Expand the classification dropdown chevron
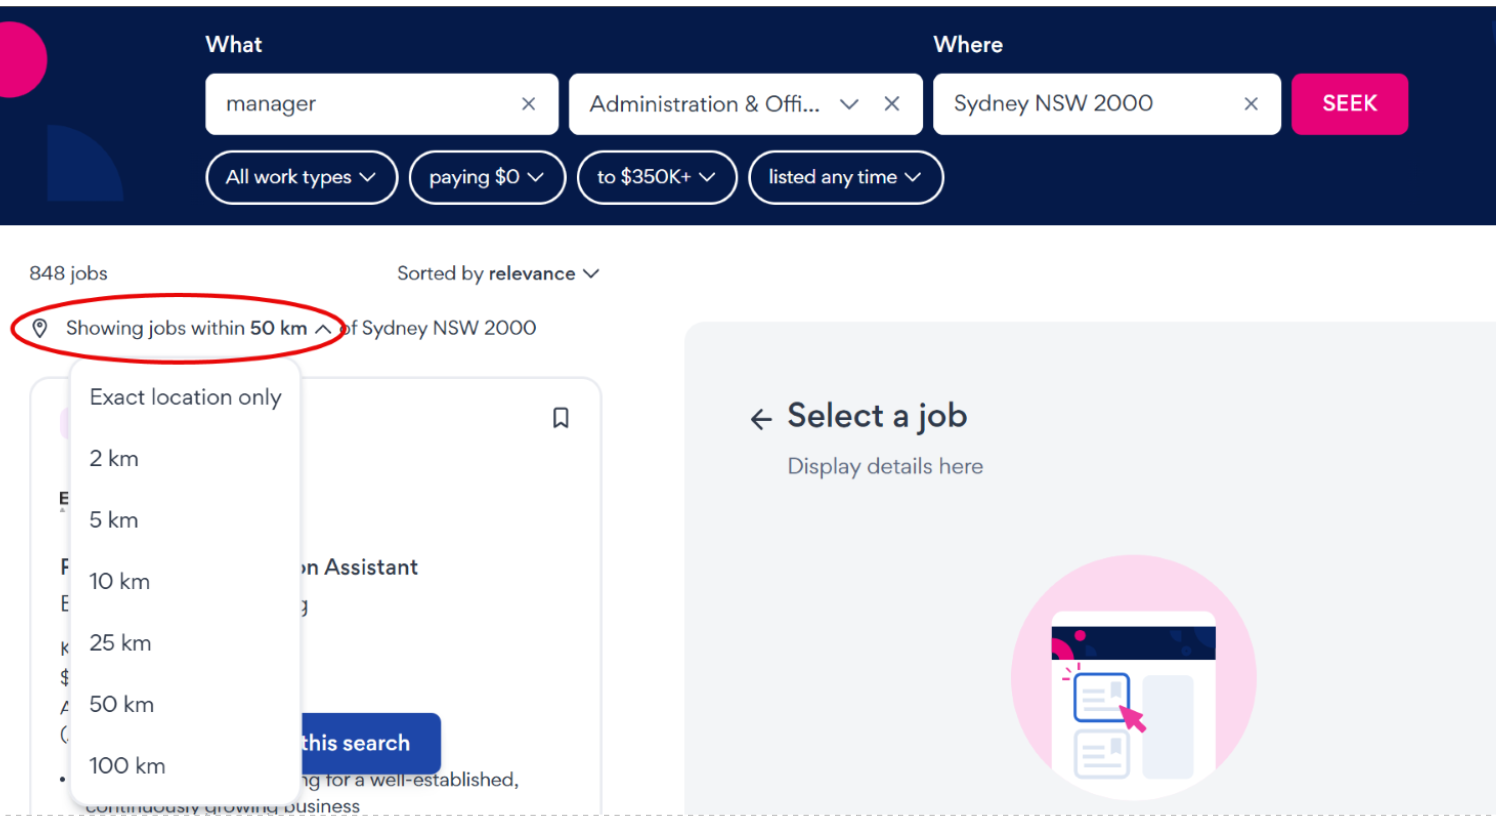The height and width of the screenshot is (816, 1496). [x=849, y=104]
